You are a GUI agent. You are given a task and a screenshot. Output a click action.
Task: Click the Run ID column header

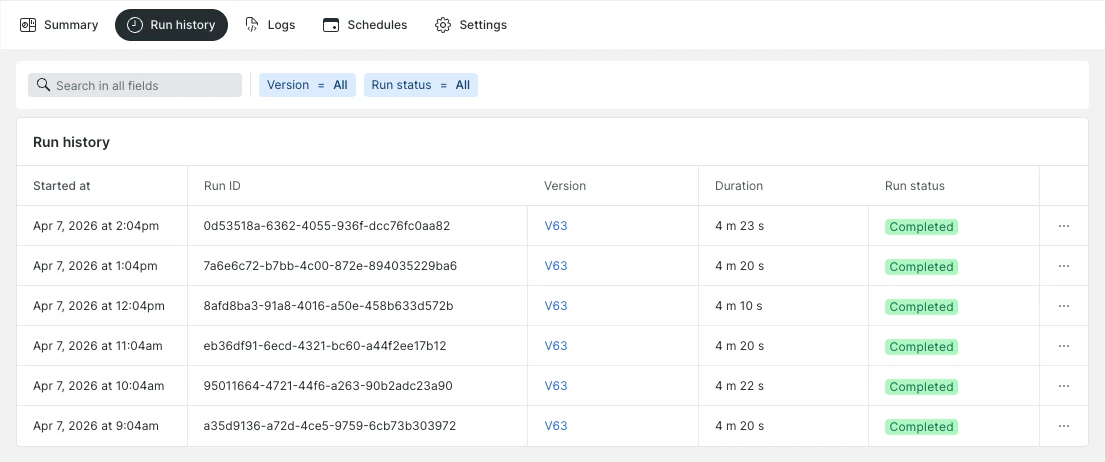click(x=222, y=186)
